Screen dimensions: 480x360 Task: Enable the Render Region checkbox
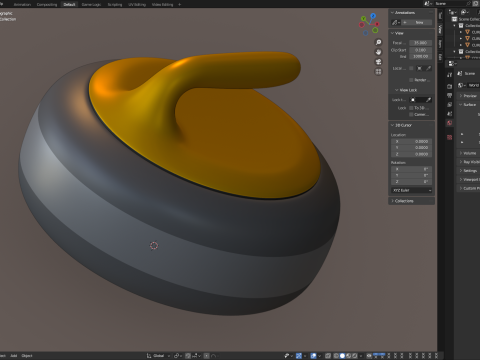411,80
